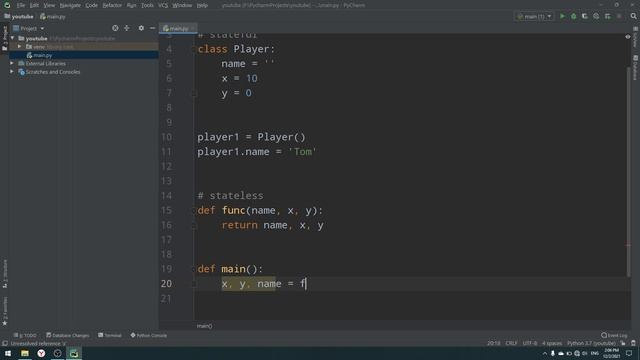Click the expand/collapse all icon in Project panel
Screen dimensions: 640x360
click(x=127, y=28)
